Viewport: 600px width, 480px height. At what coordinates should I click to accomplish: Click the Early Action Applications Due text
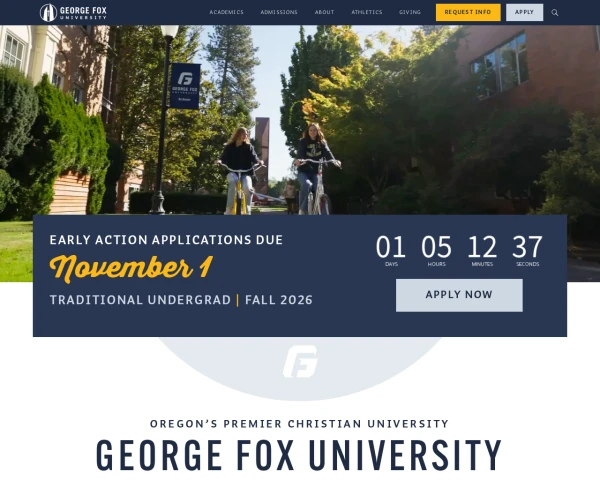point(166,240)
